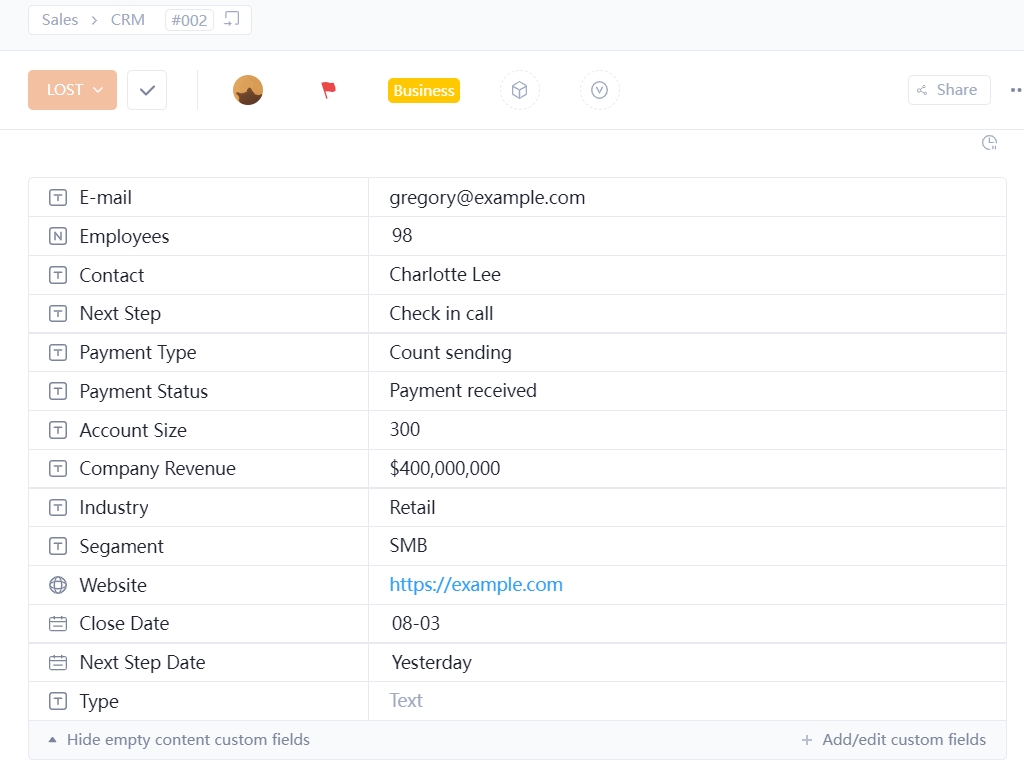Click the Business tag label

tap(424, 91)
